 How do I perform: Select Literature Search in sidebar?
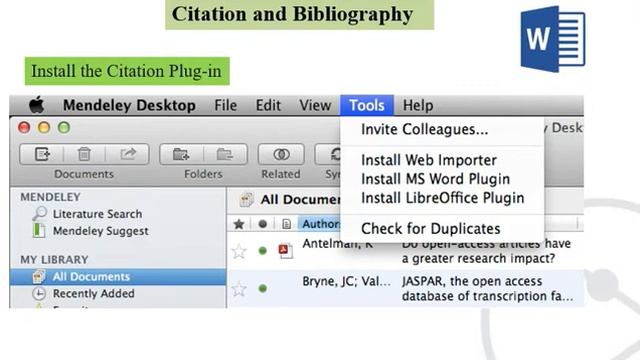pos(97,213)
